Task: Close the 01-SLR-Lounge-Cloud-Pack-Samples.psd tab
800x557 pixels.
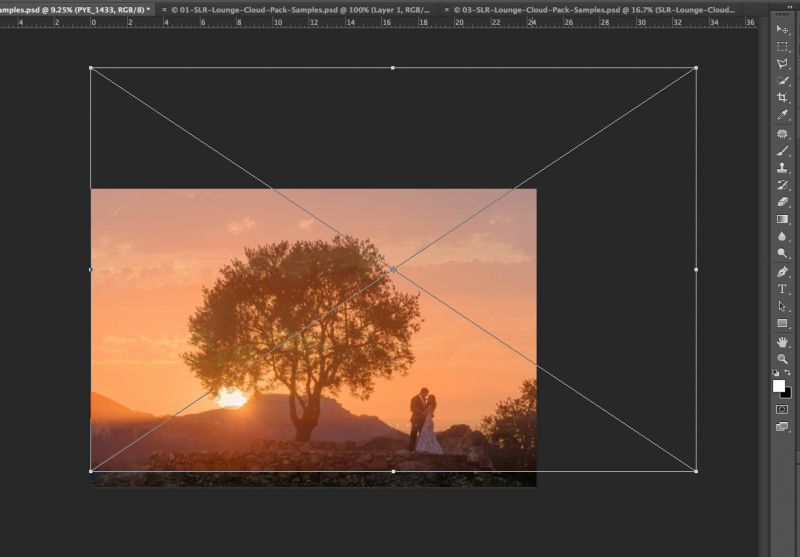Action: [x=164, y=10]
